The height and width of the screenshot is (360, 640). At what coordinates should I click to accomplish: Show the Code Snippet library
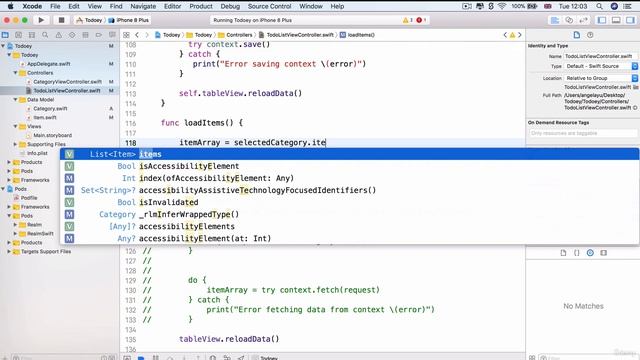pyautogui.click(x=577, y=253)
